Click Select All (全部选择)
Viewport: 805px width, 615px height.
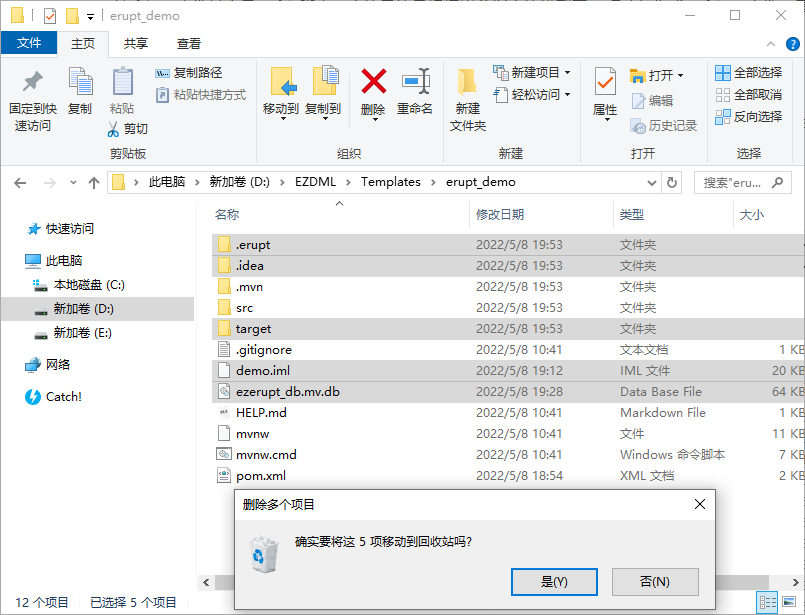click(x=749, y=73)
